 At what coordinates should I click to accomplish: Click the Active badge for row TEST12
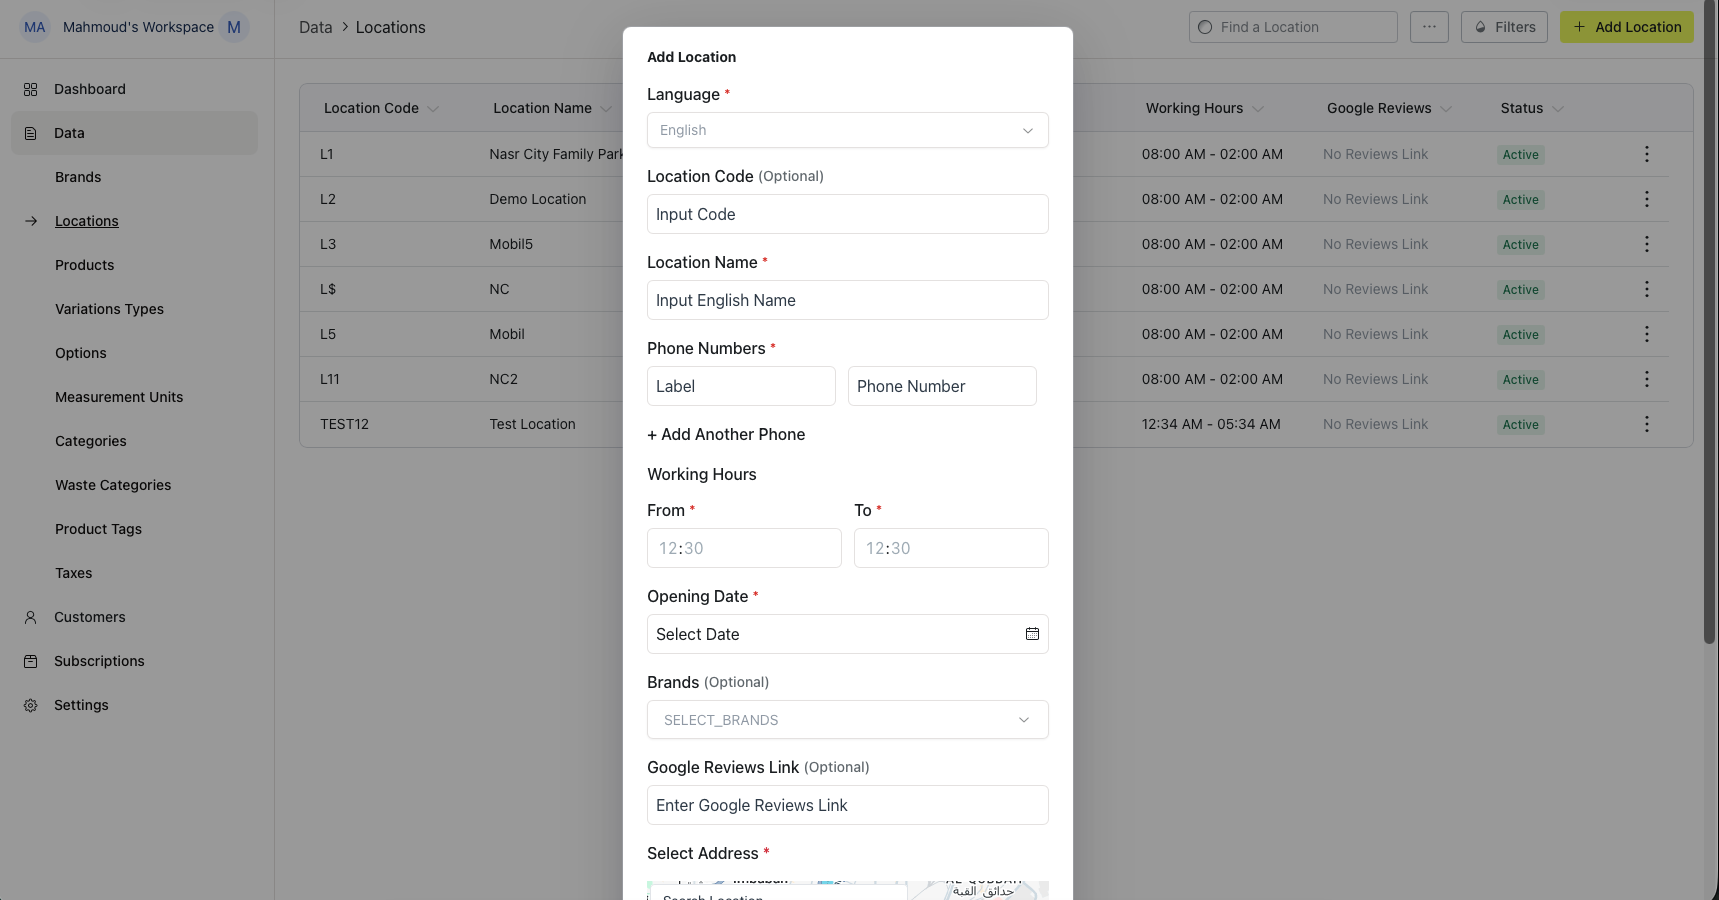[1521, 425]
